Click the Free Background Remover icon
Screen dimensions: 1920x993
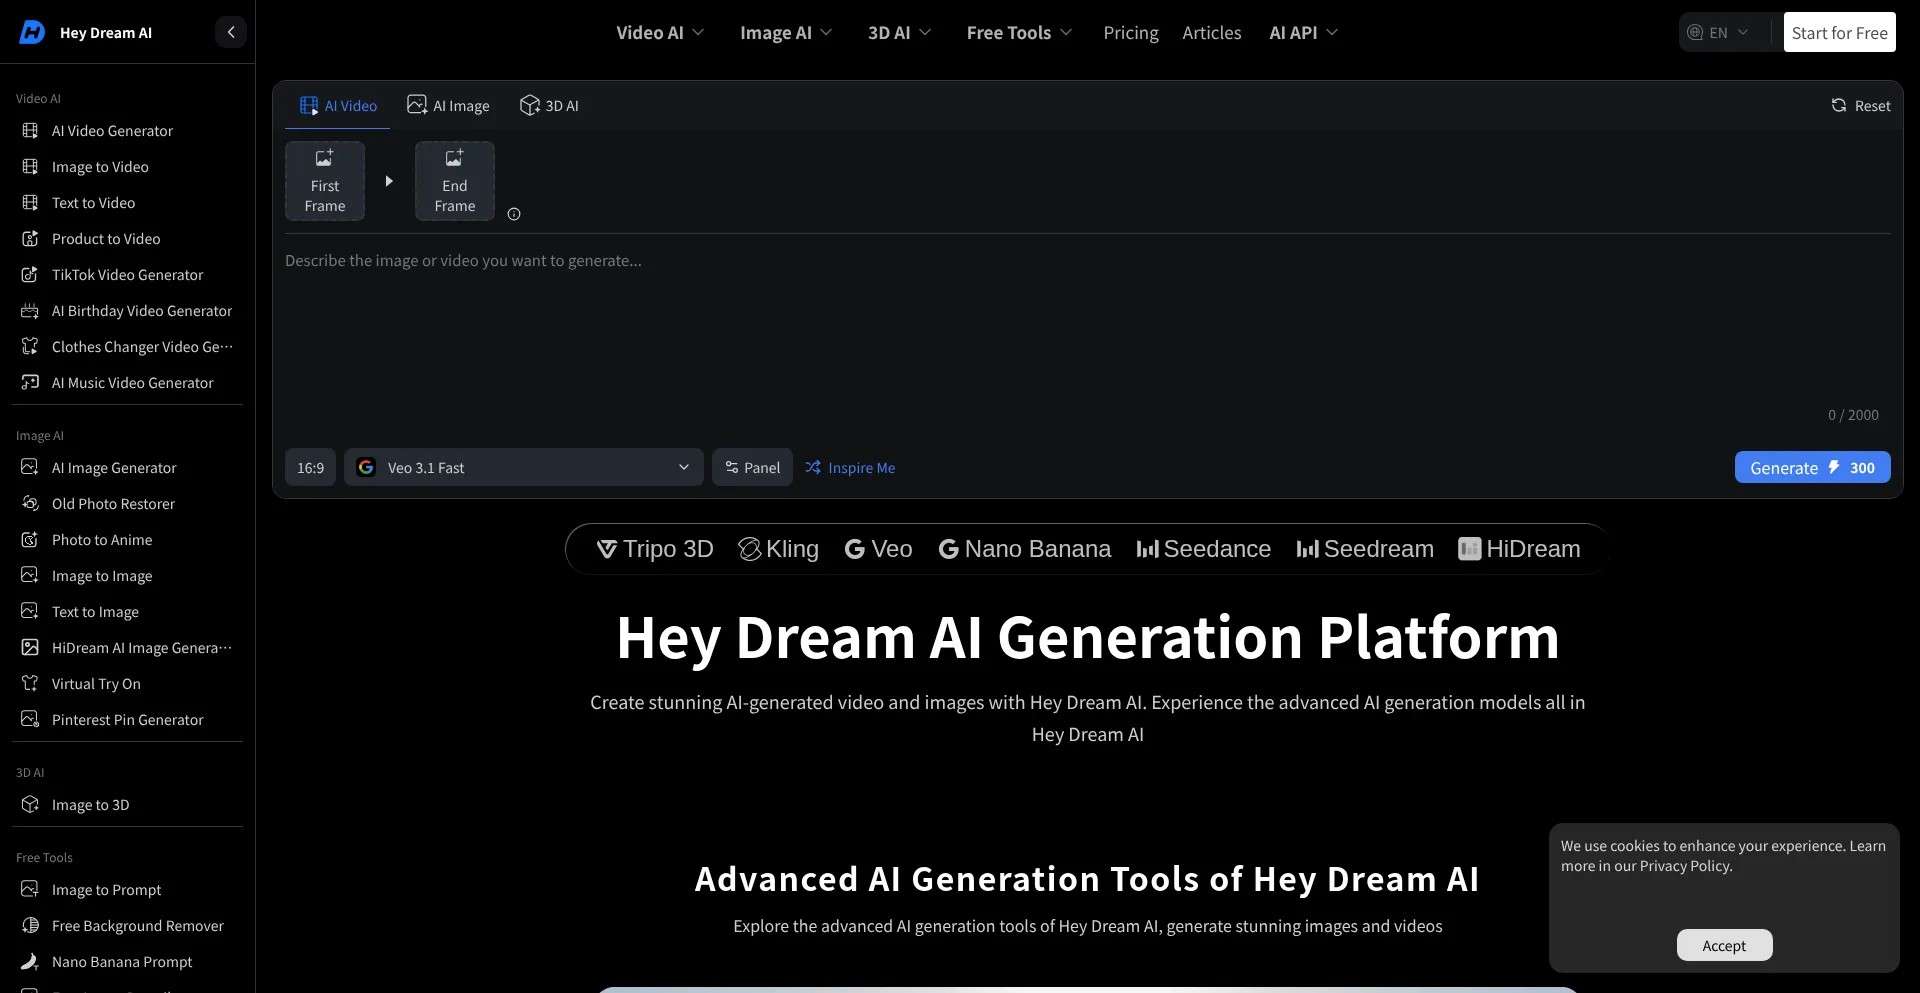[x=30, y=926]
